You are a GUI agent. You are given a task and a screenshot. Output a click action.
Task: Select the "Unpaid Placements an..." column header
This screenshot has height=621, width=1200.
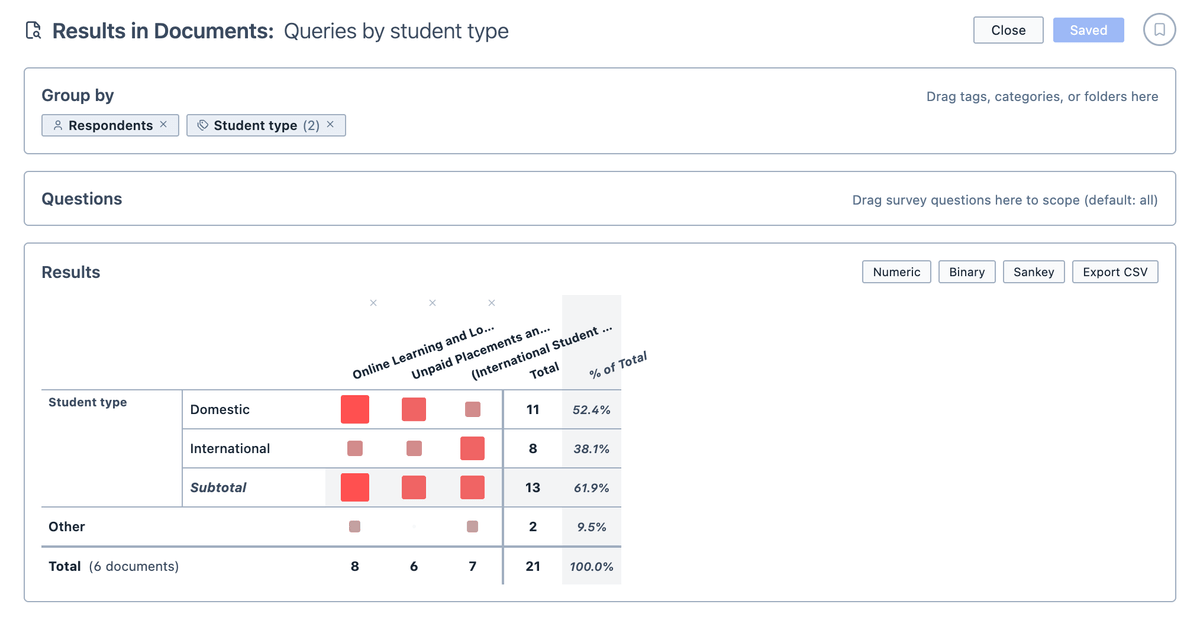click(481, 353)
